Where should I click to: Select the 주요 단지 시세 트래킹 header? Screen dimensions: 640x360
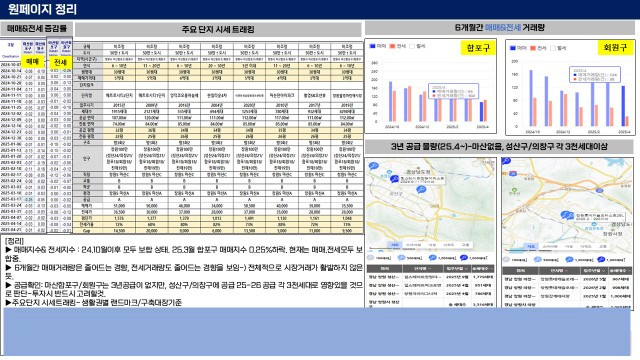coord(218,29)
